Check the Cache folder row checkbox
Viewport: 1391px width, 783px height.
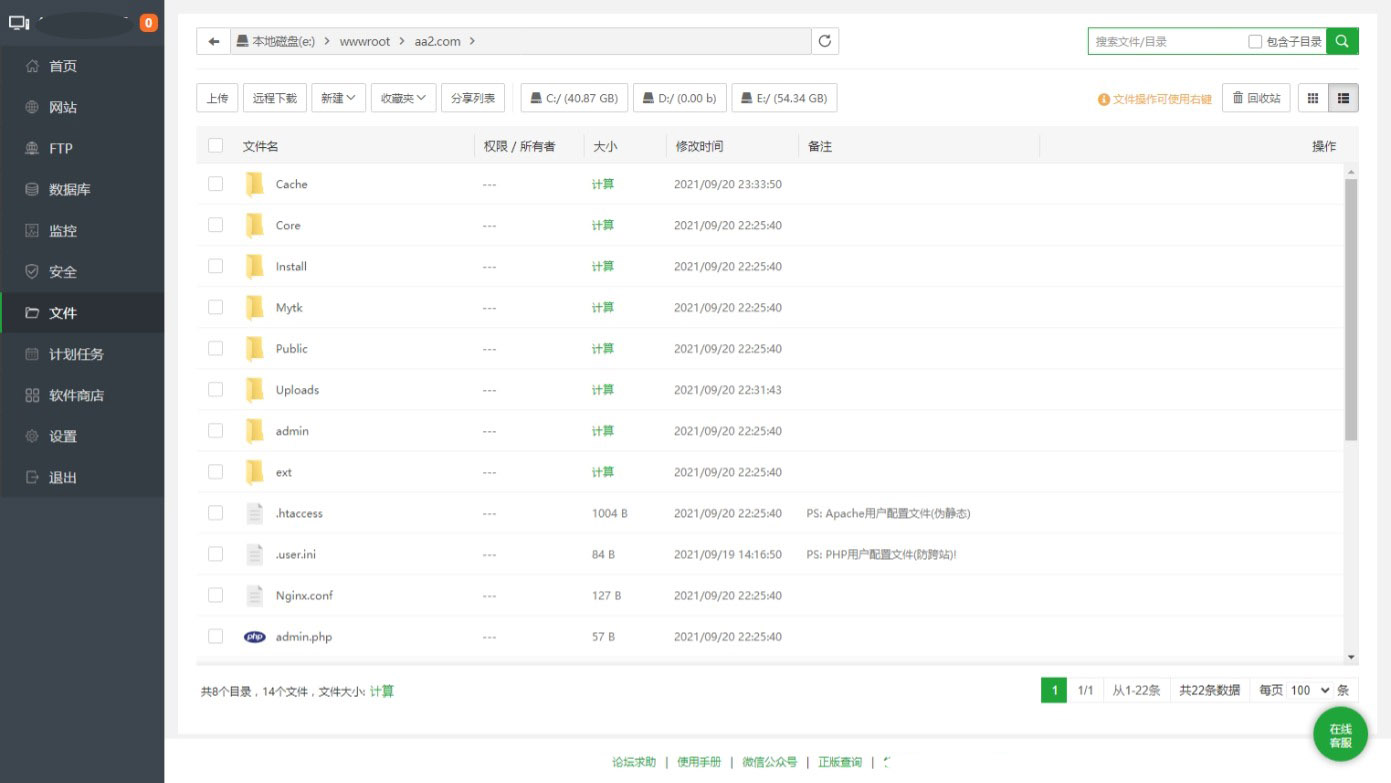pyautogui.click(x=215, y=184)
